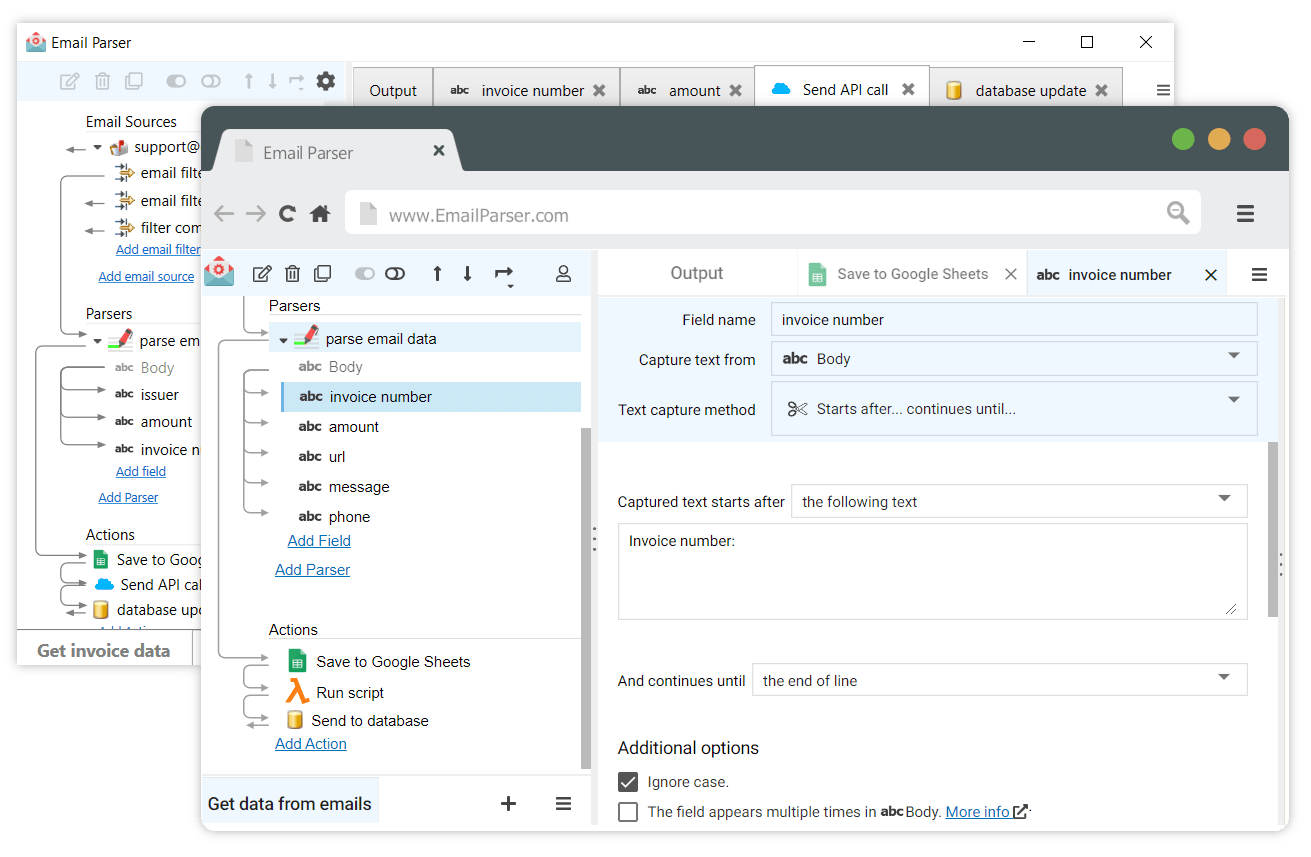Collapse the parse email data parser in front window

pos(283,340)
